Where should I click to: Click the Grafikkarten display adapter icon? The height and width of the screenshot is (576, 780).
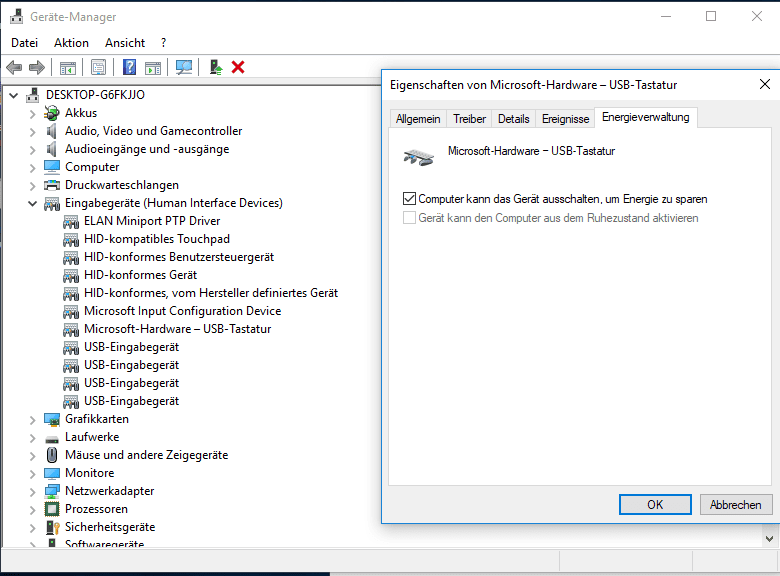pyautogui.click(x=52, y=419)
